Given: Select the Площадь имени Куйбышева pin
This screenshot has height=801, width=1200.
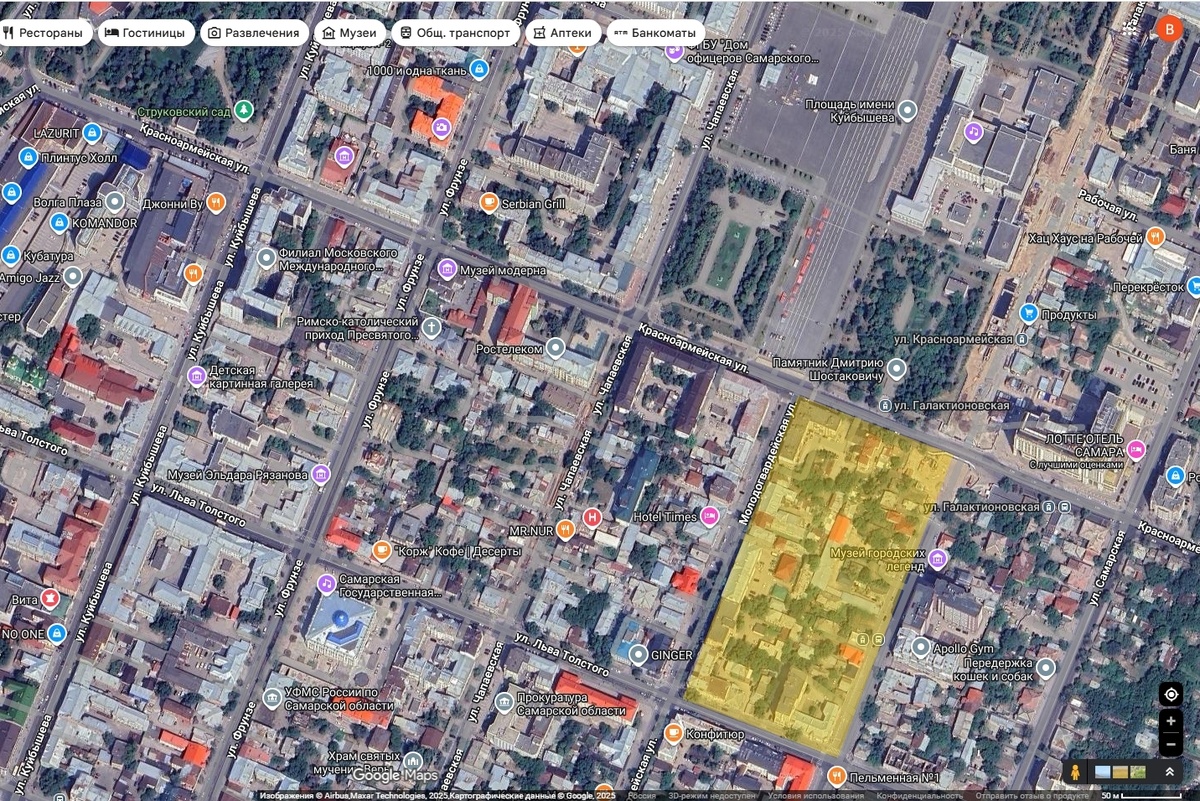Looking at the screenshot, I should pos(907,111).
